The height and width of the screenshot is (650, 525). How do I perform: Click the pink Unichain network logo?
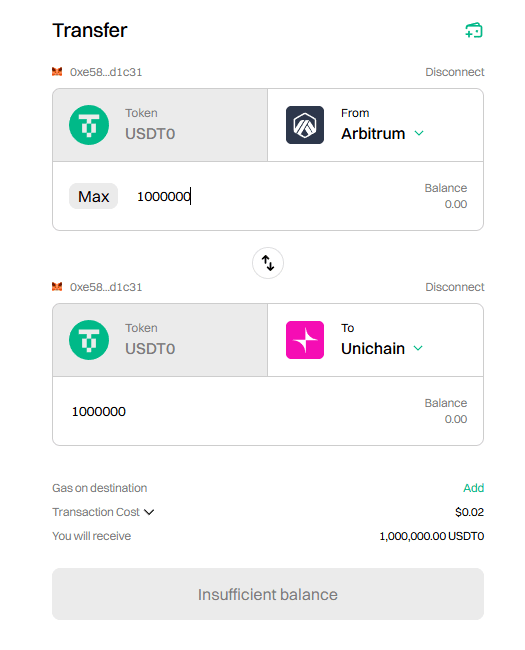[x=305, y=340]
